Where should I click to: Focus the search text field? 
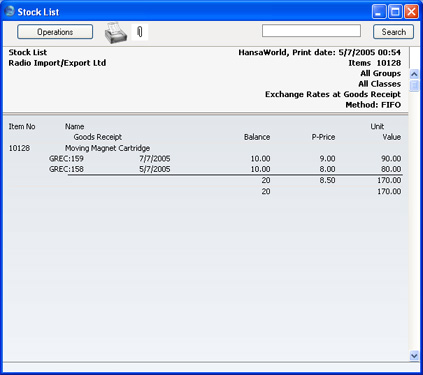[x=311, y=31]
